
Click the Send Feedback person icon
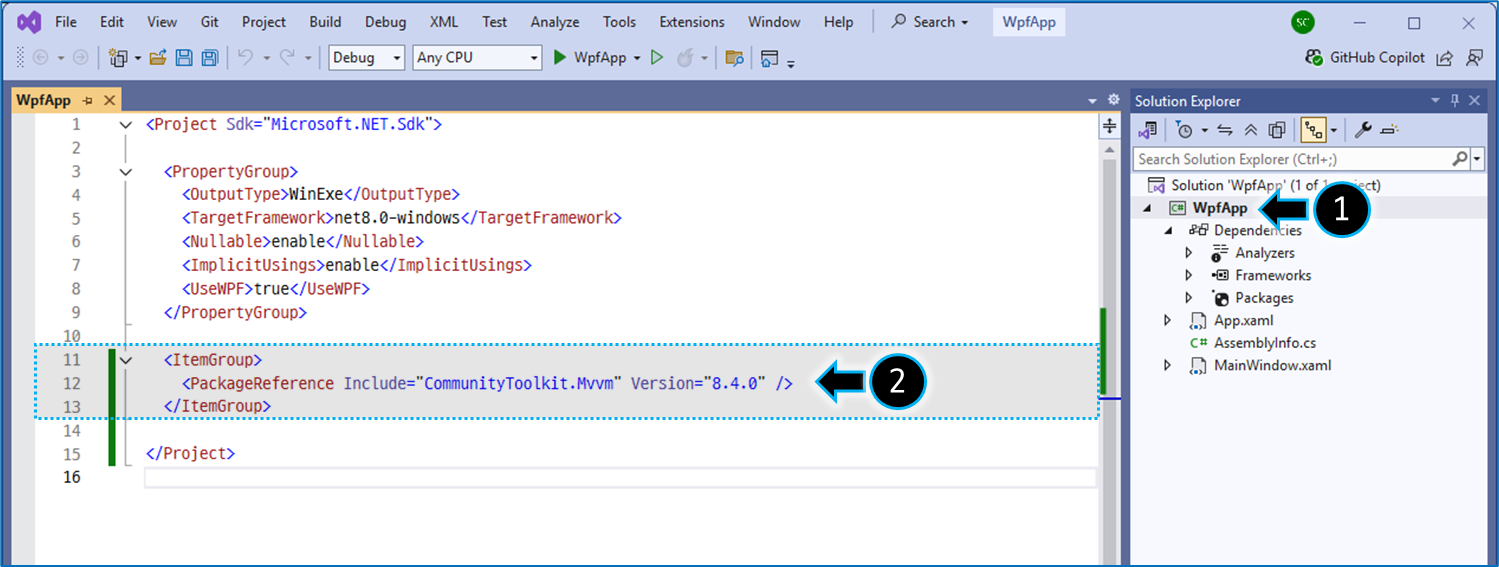[1474, 58]
